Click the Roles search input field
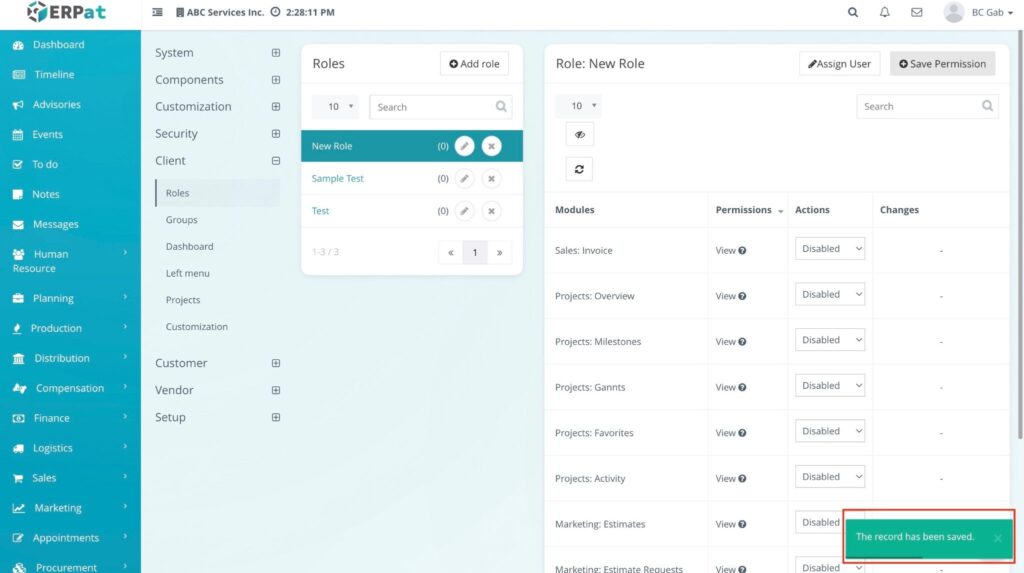Screen dimensions: 1024x573 coord(431,107)
